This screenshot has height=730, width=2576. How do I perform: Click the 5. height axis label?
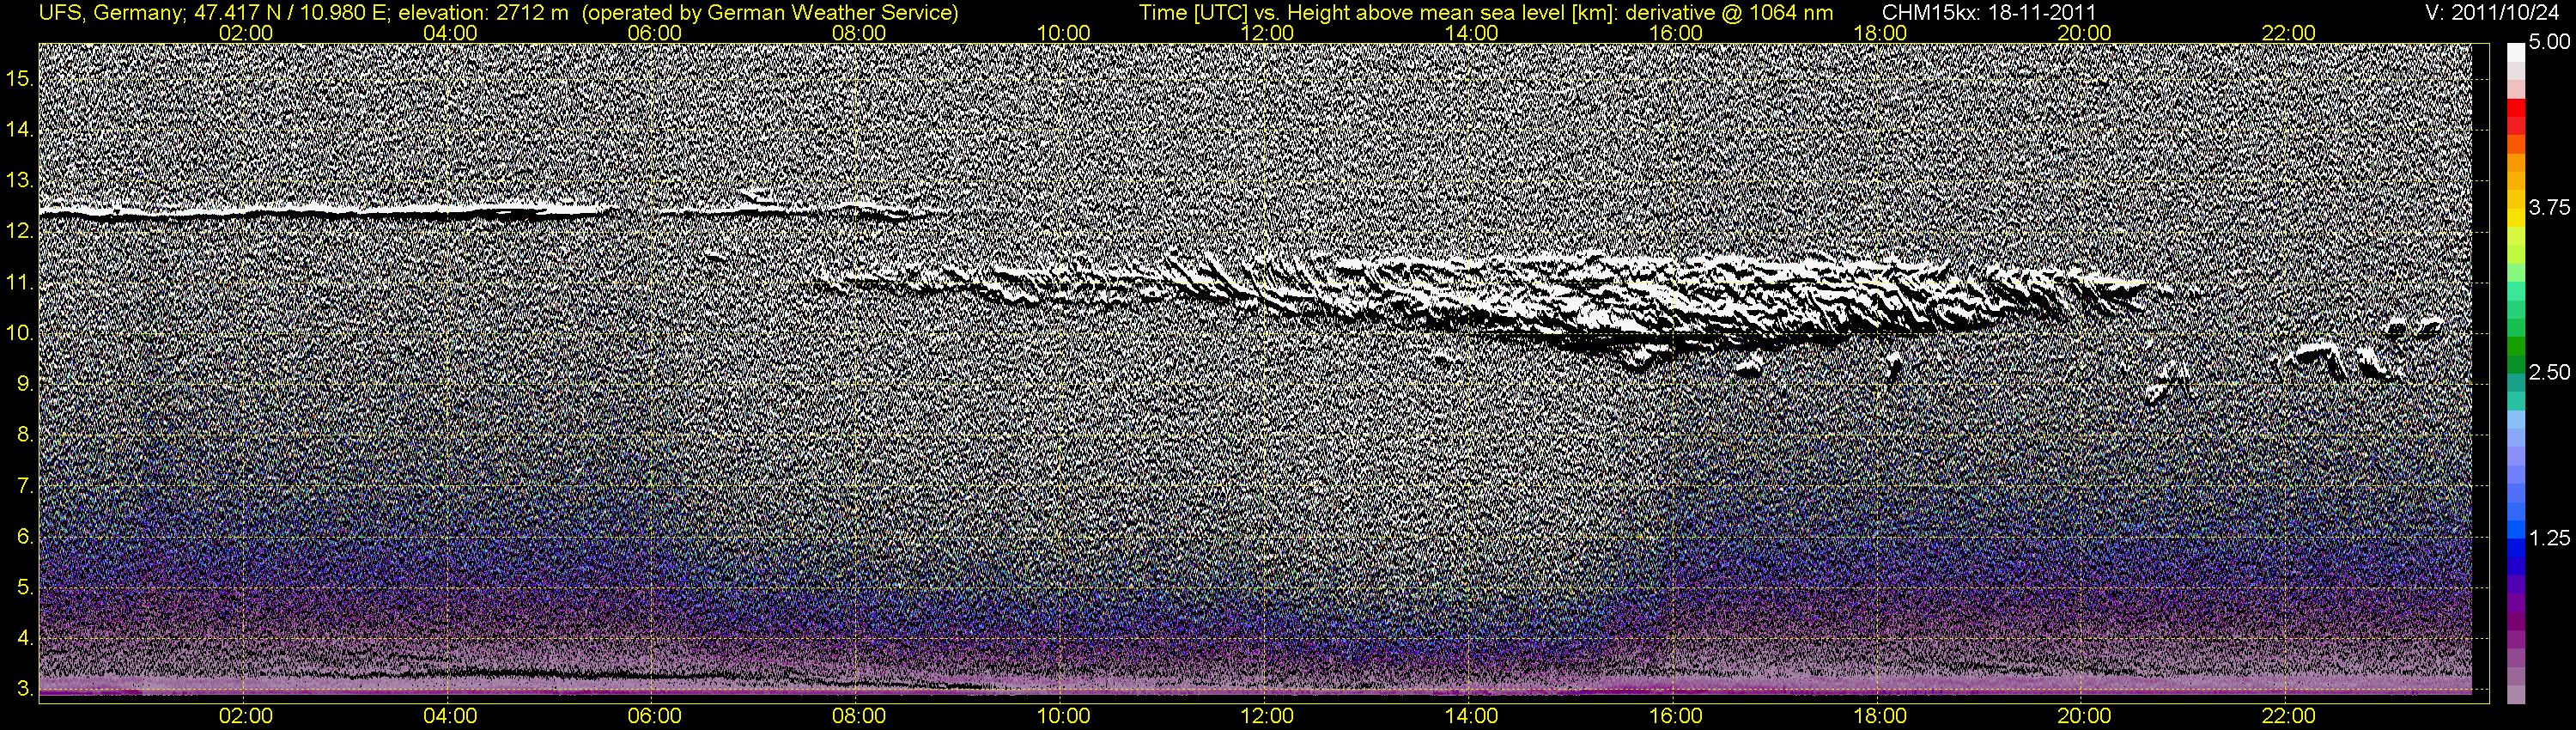25,587
